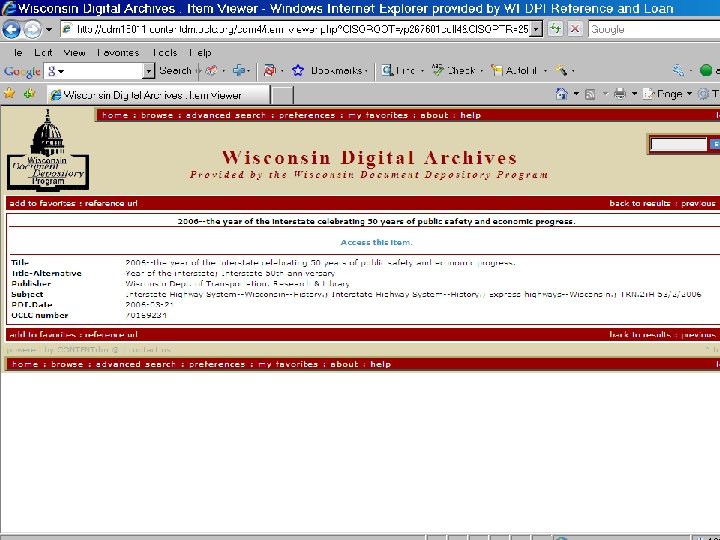Click the browser Forward arrow button

32,30
